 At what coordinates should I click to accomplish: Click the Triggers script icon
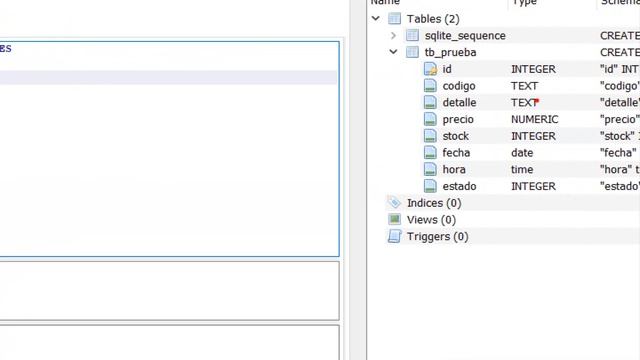pos(394,236)
